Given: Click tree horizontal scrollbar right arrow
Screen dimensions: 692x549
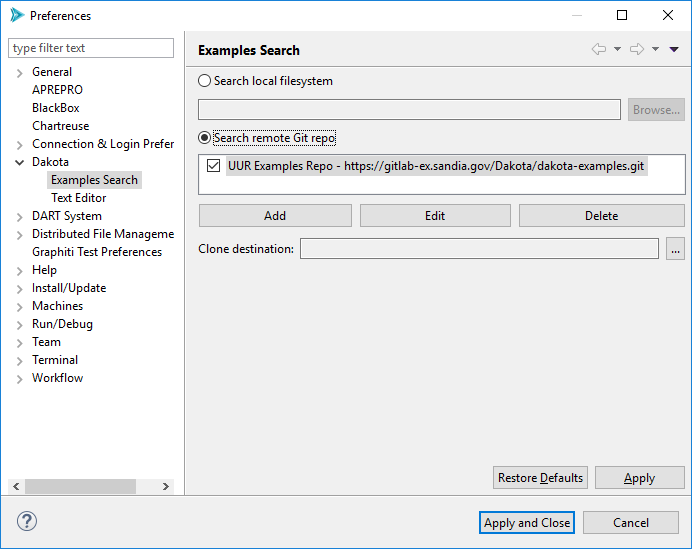Looking at the screenshot, I should [x=166, y=486].
